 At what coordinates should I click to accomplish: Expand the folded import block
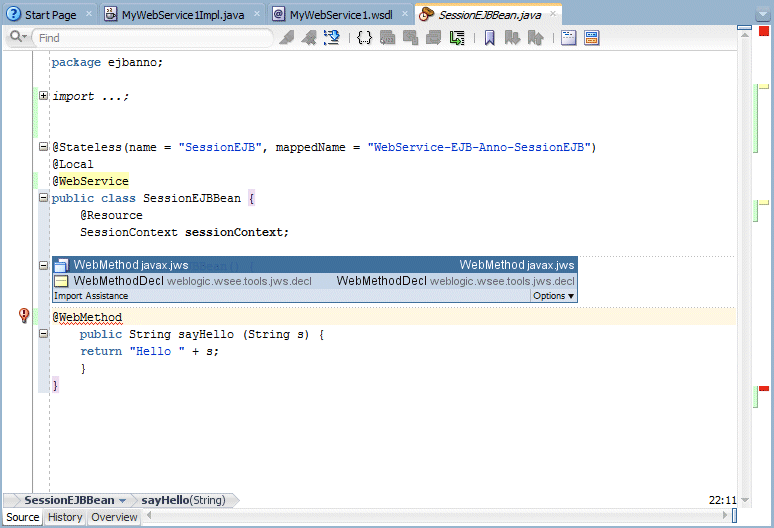(43, 96)
